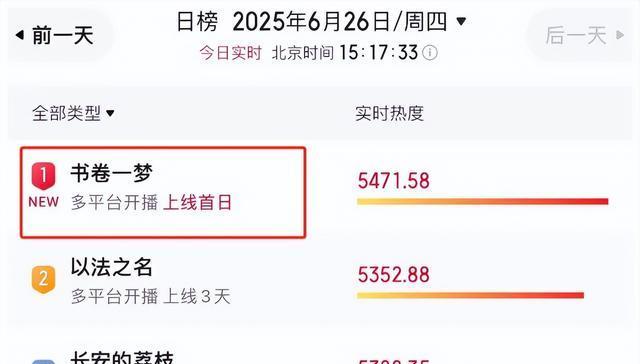Click the 5471.58 heat progress bar
Screen dimensions: 640x364
[x=482, y=201]
